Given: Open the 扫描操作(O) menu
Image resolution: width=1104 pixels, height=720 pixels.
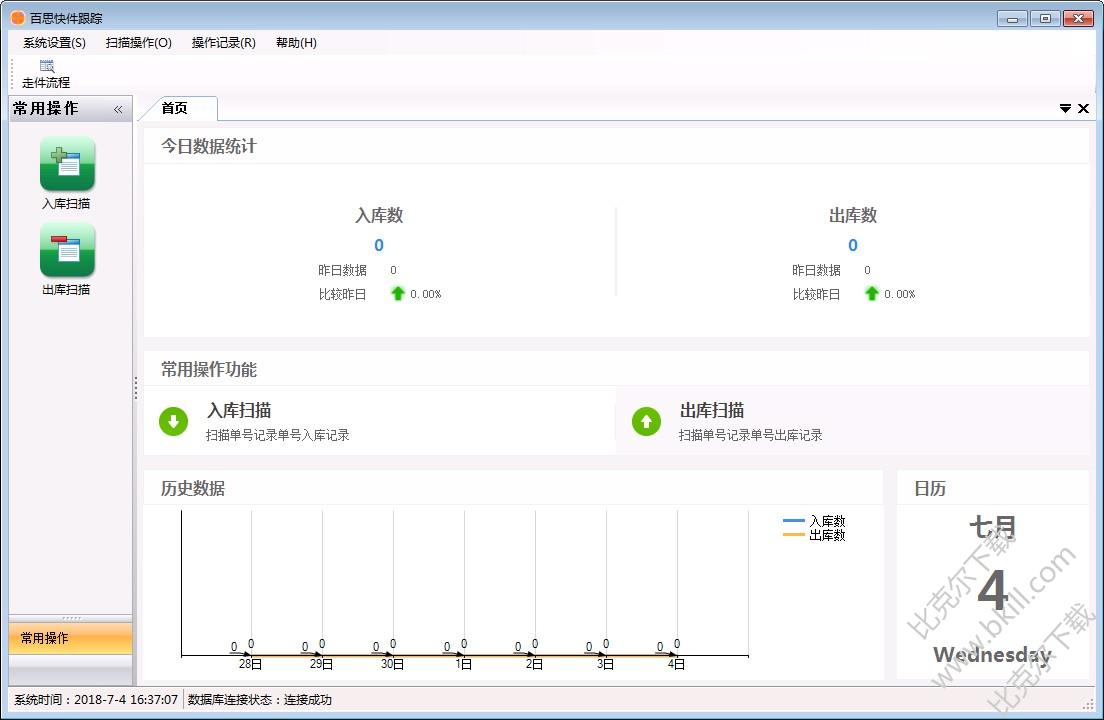Looking at the screenshot, I should (140, 43).
